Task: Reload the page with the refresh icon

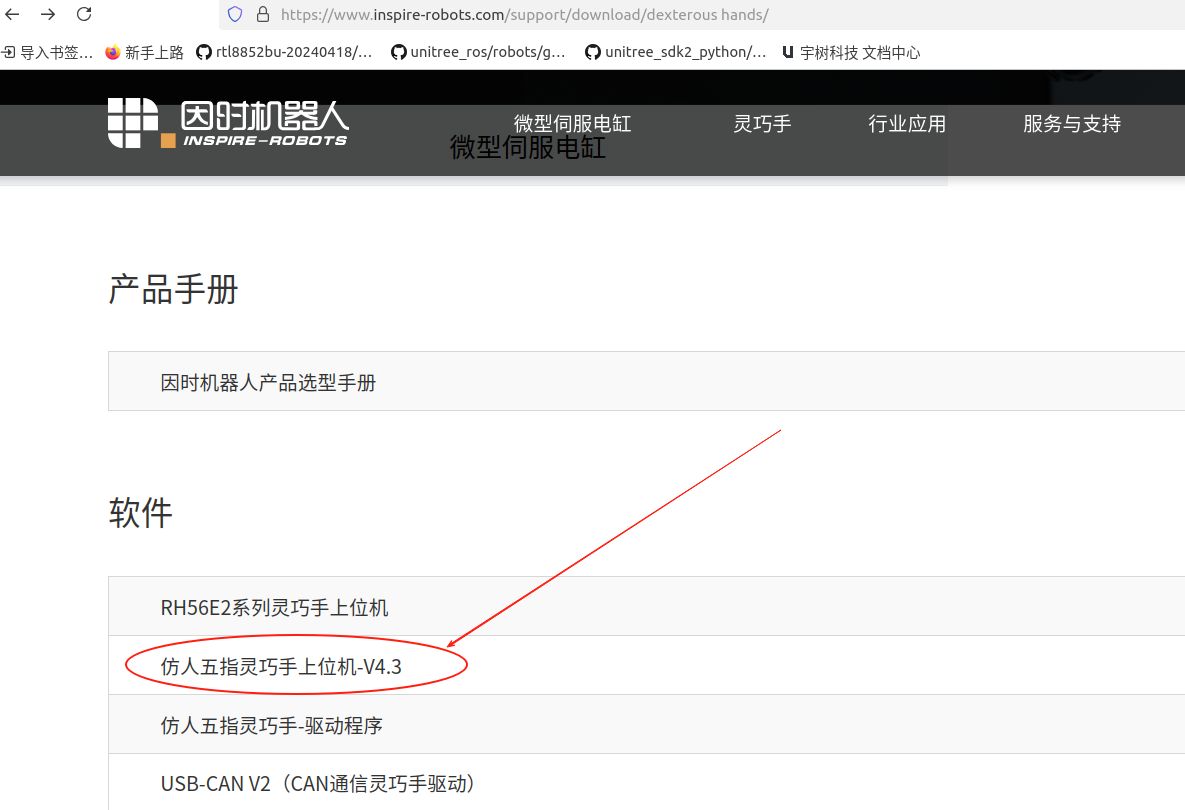Action: [84, 14]
